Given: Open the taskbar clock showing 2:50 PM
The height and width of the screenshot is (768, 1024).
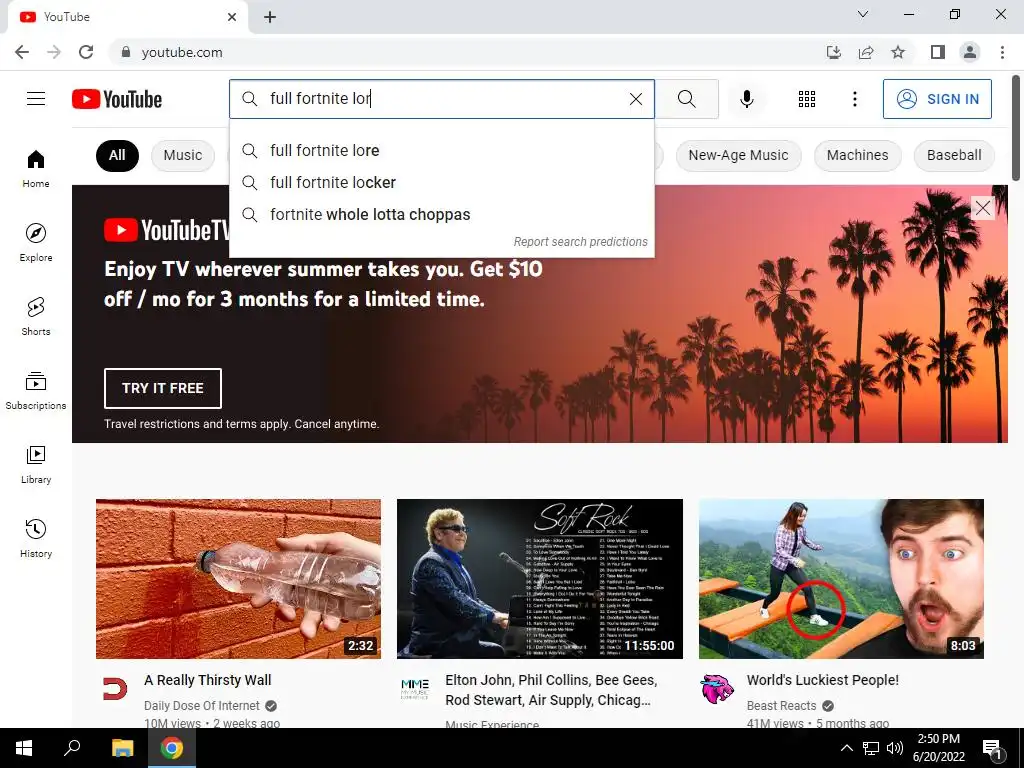Looking at the screenshot, I should 938,748.
